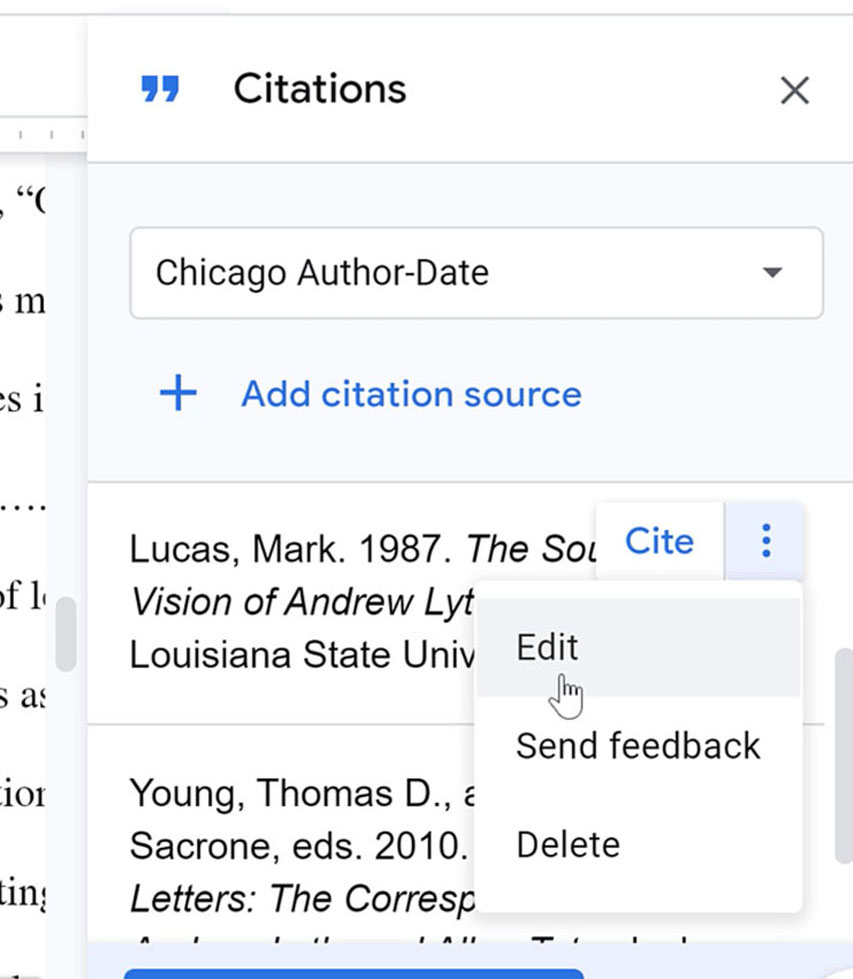Viewport: 853px width, 979px height.
Task: Click the blue quotation marks Citations icon
Action: (x=161, y=88)
